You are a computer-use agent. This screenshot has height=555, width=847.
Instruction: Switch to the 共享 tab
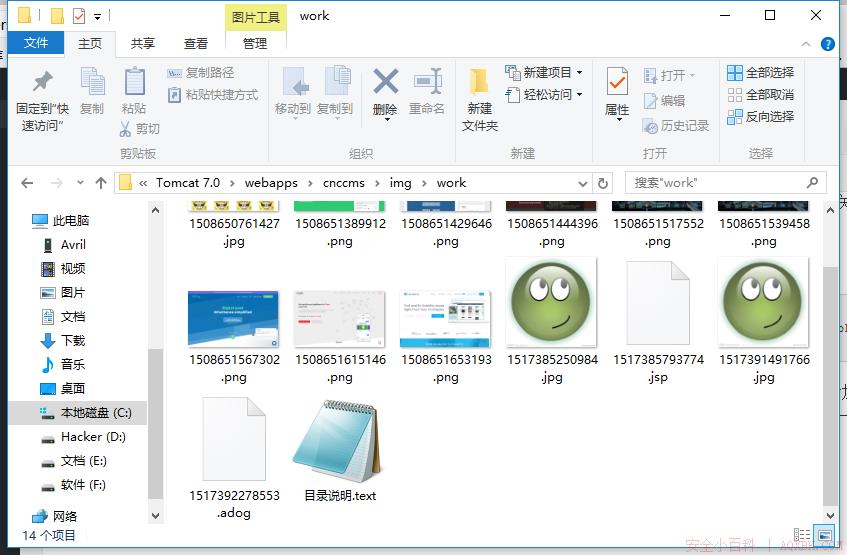(x=143, y=44)
